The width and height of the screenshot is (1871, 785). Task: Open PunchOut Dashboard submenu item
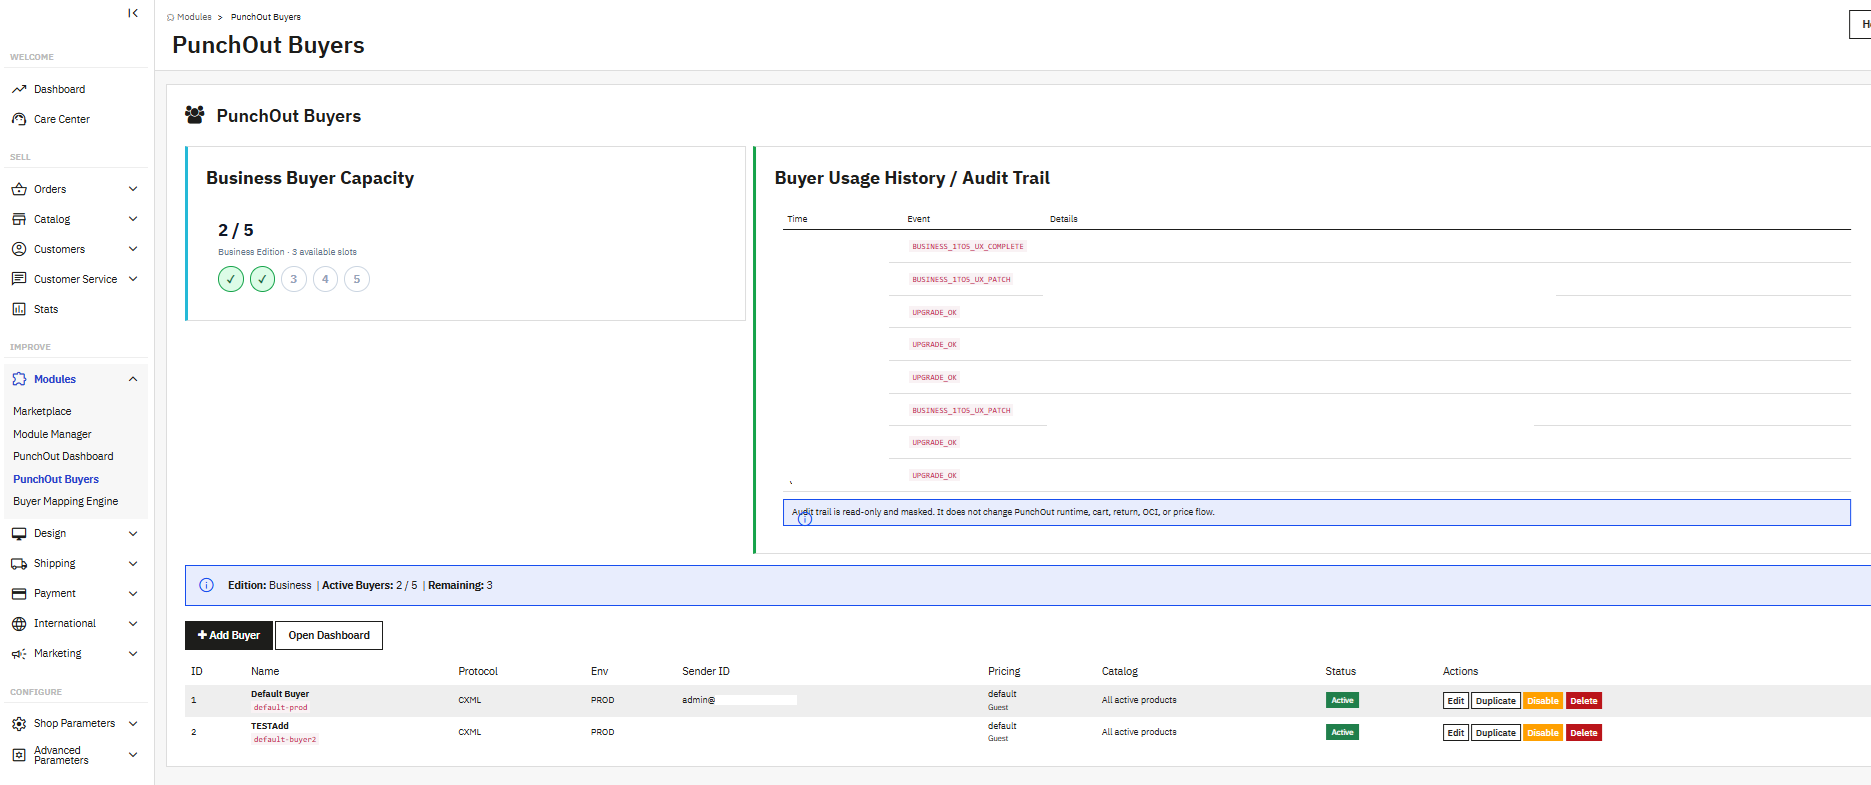63,456
